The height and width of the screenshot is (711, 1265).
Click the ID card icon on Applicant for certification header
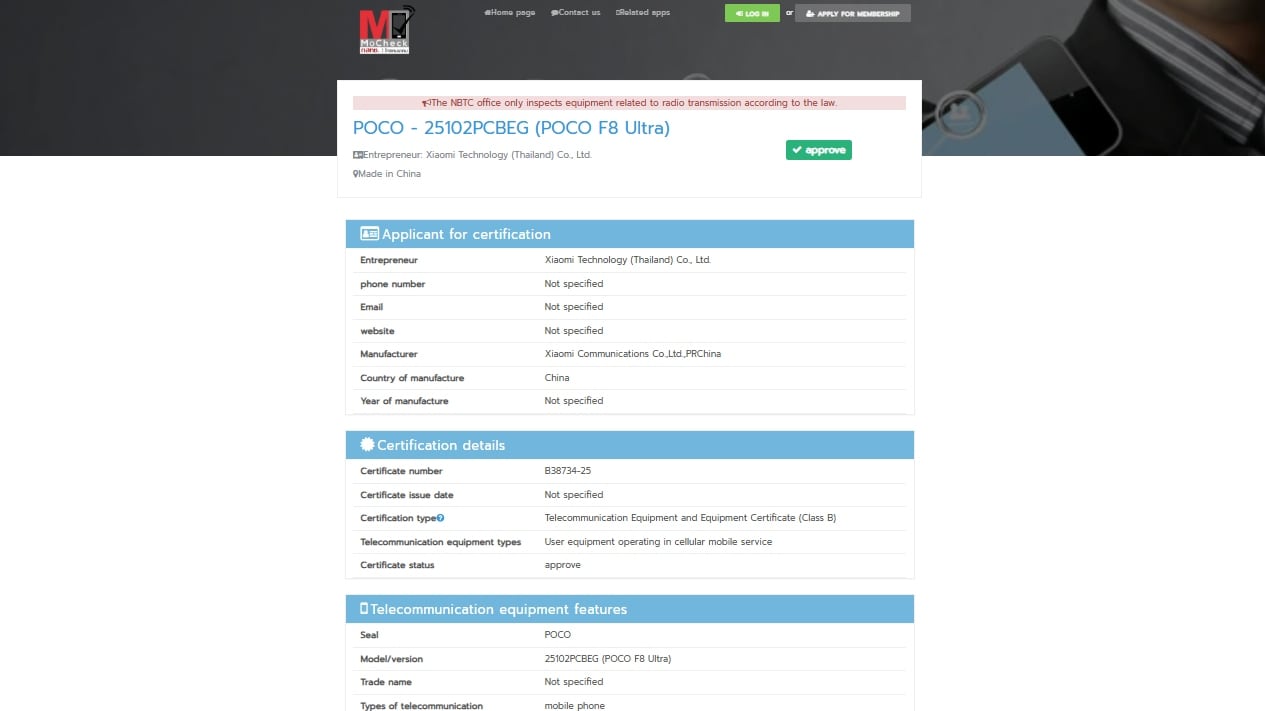tap(368, 233)
